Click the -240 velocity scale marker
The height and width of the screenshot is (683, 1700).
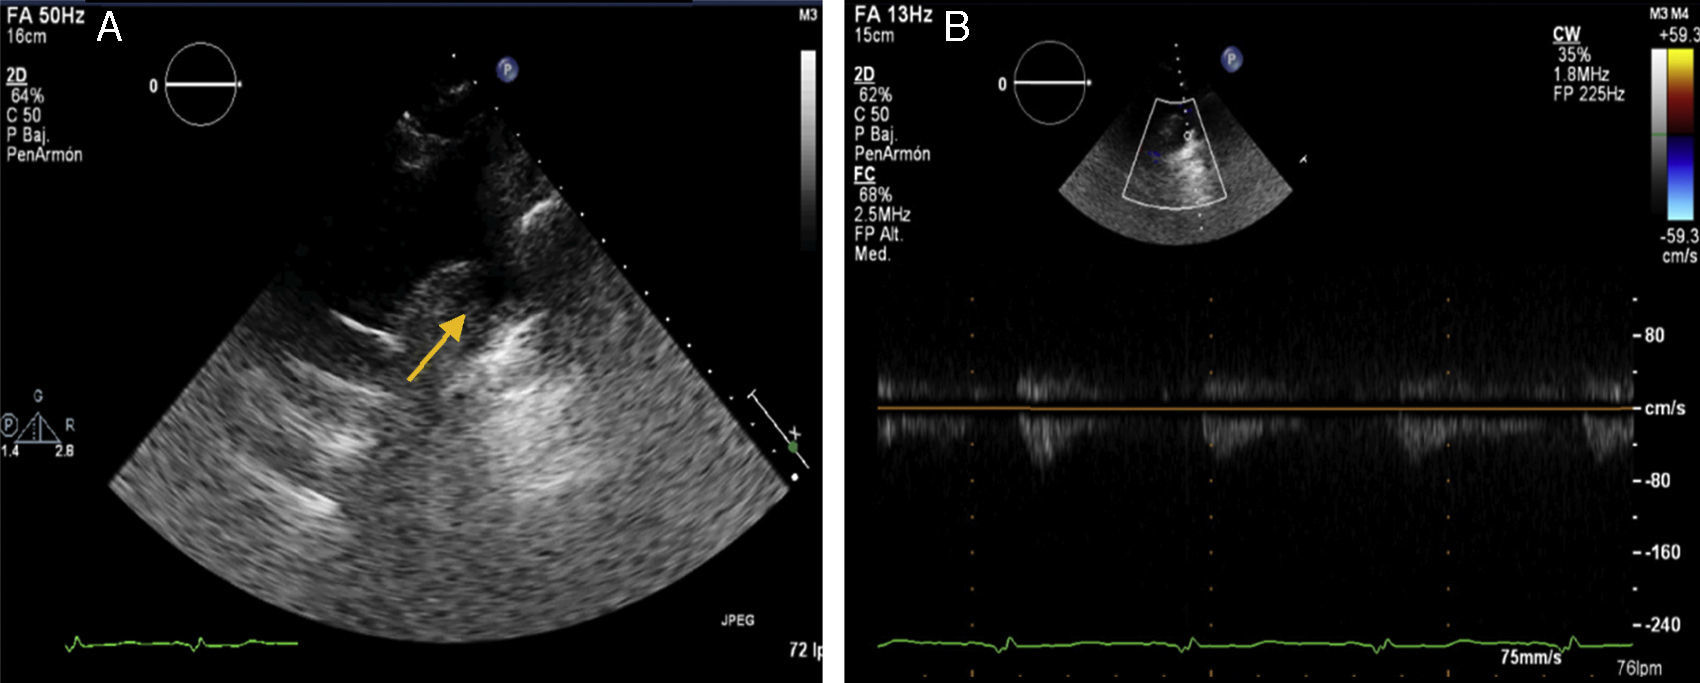click(1662, 625)
